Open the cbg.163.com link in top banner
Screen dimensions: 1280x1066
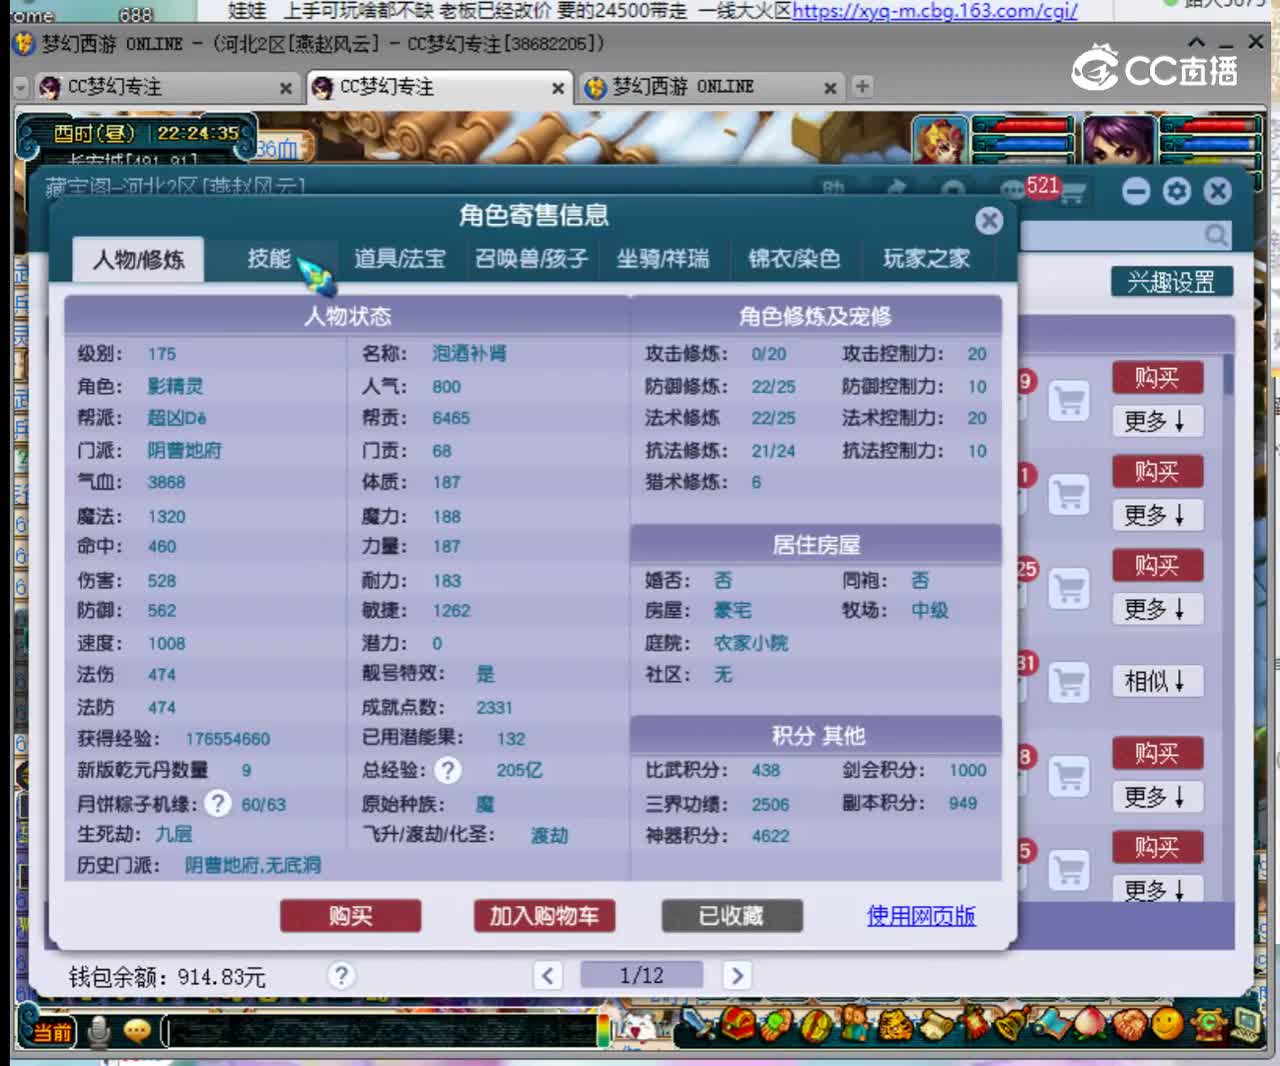coord(935,11)
